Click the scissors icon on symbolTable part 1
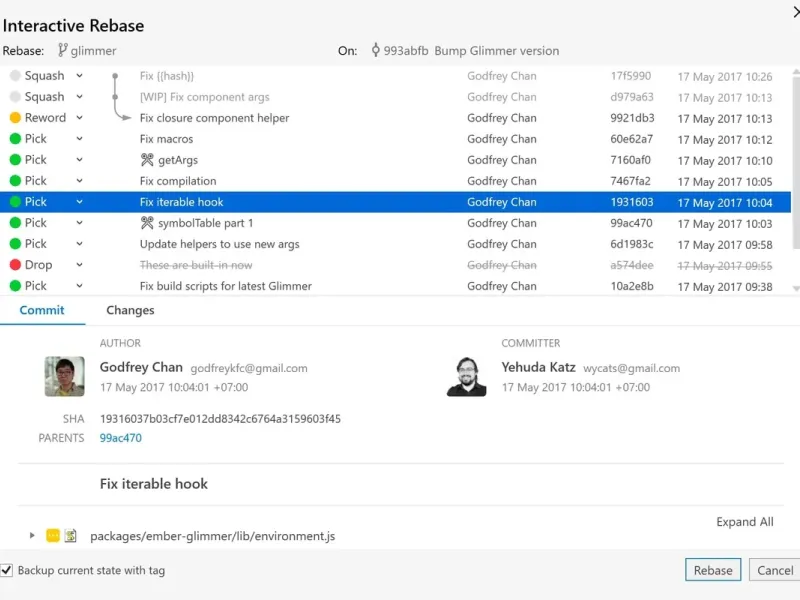The image size is (800, 600). tap(147, 223)
